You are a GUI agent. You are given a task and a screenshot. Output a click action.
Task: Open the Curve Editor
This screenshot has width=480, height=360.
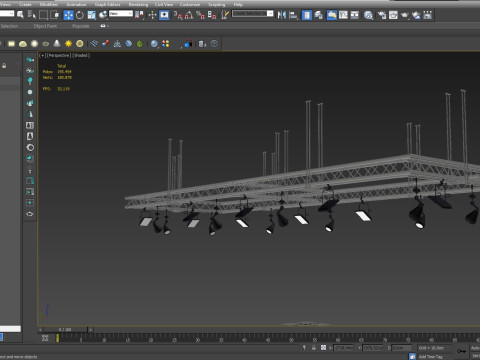coord(343,15)
